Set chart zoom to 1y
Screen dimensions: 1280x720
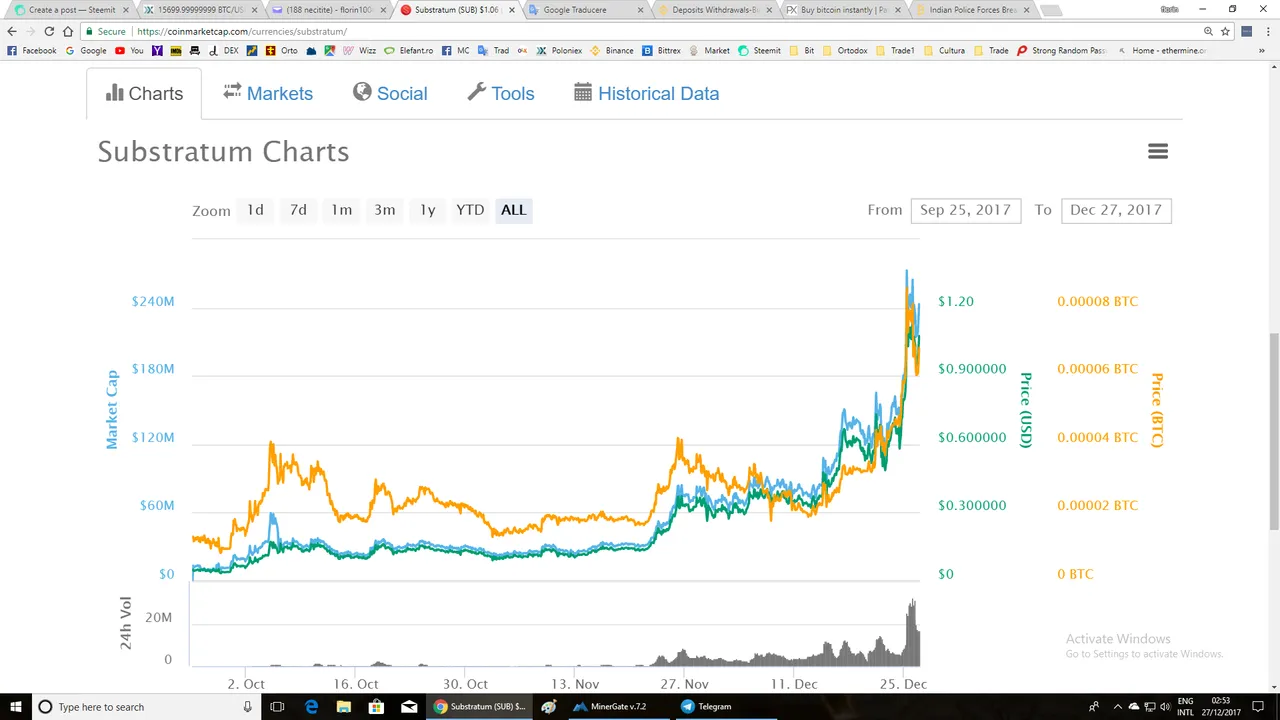427,210
